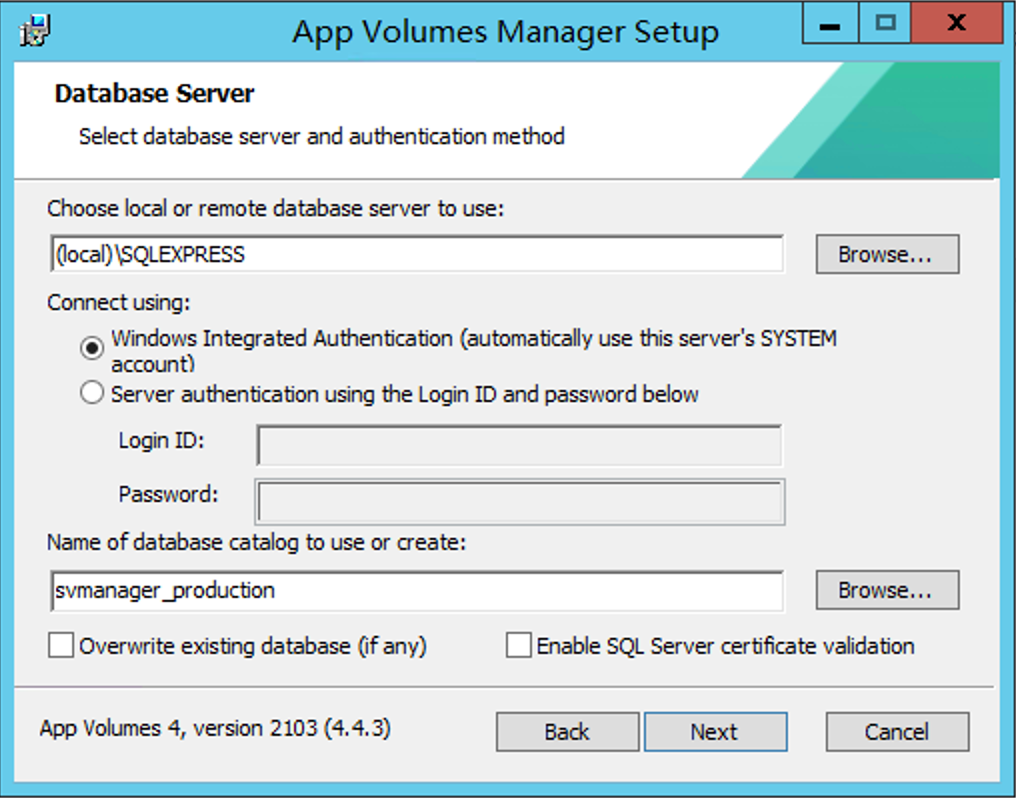The height and width of the screenshot is (798, 1016).
Task: Cancel the installation
Action: point(896,732)
